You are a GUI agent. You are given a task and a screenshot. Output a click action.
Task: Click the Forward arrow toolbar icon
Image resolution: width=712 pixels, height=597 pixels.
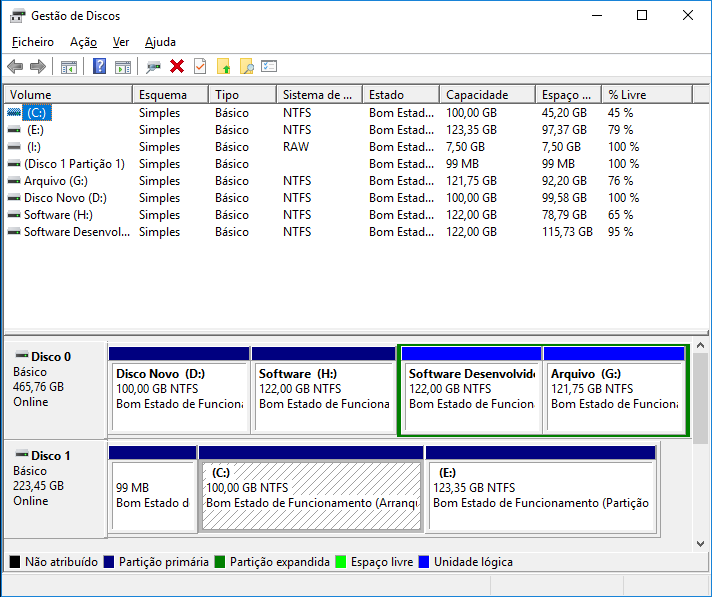(38, 67)
